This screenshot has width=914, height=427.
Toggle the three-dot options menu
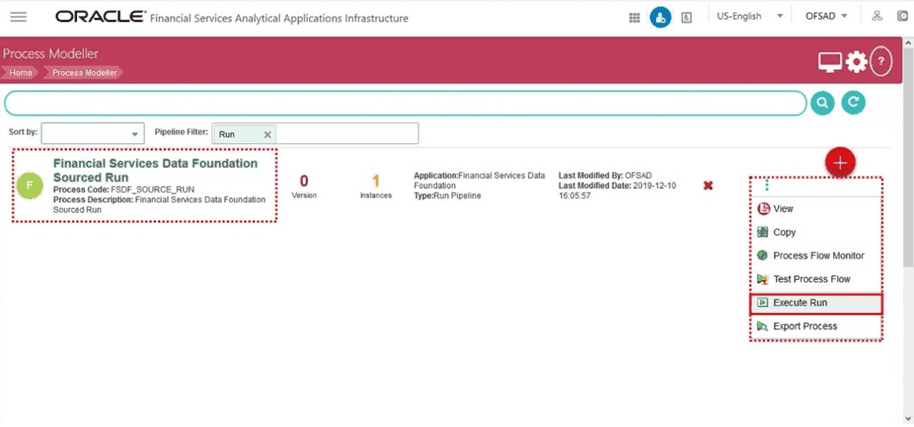pyautogui.click(x=767, y=185)
